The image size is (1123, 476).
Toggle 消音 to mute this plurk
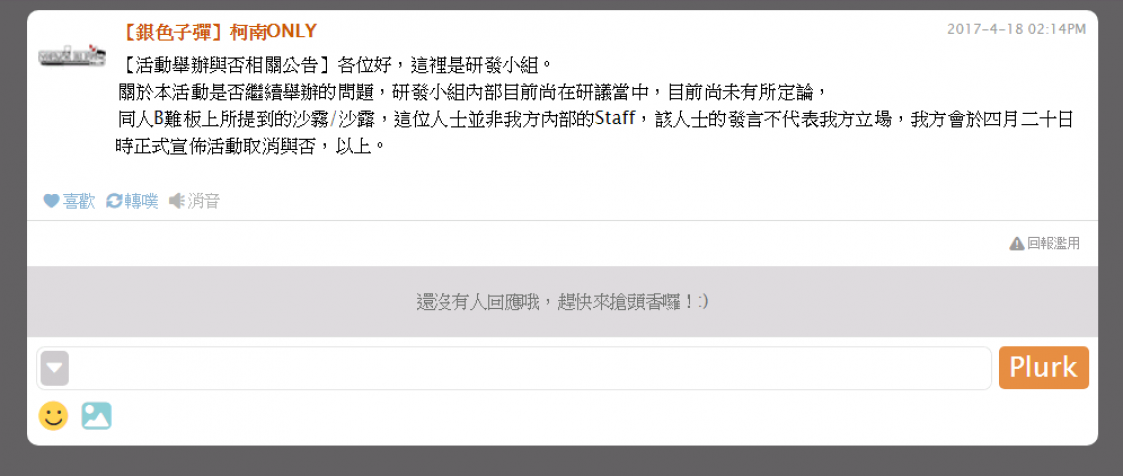[203, 201]
